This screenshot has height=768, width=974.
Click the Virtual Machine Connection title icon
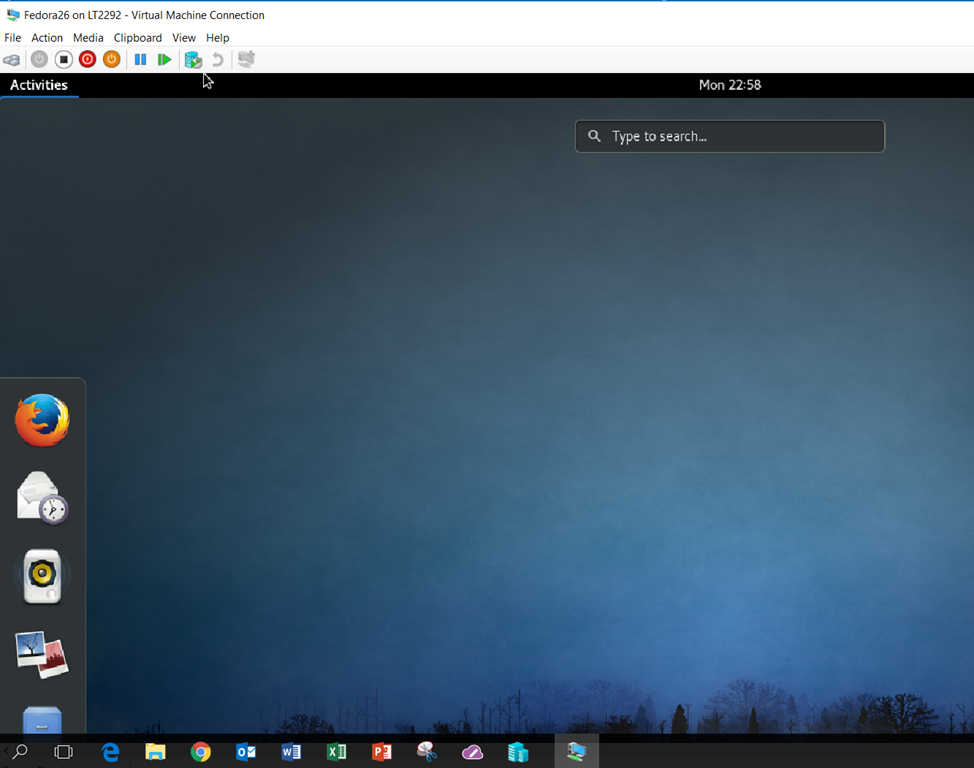tap(12, 15)
